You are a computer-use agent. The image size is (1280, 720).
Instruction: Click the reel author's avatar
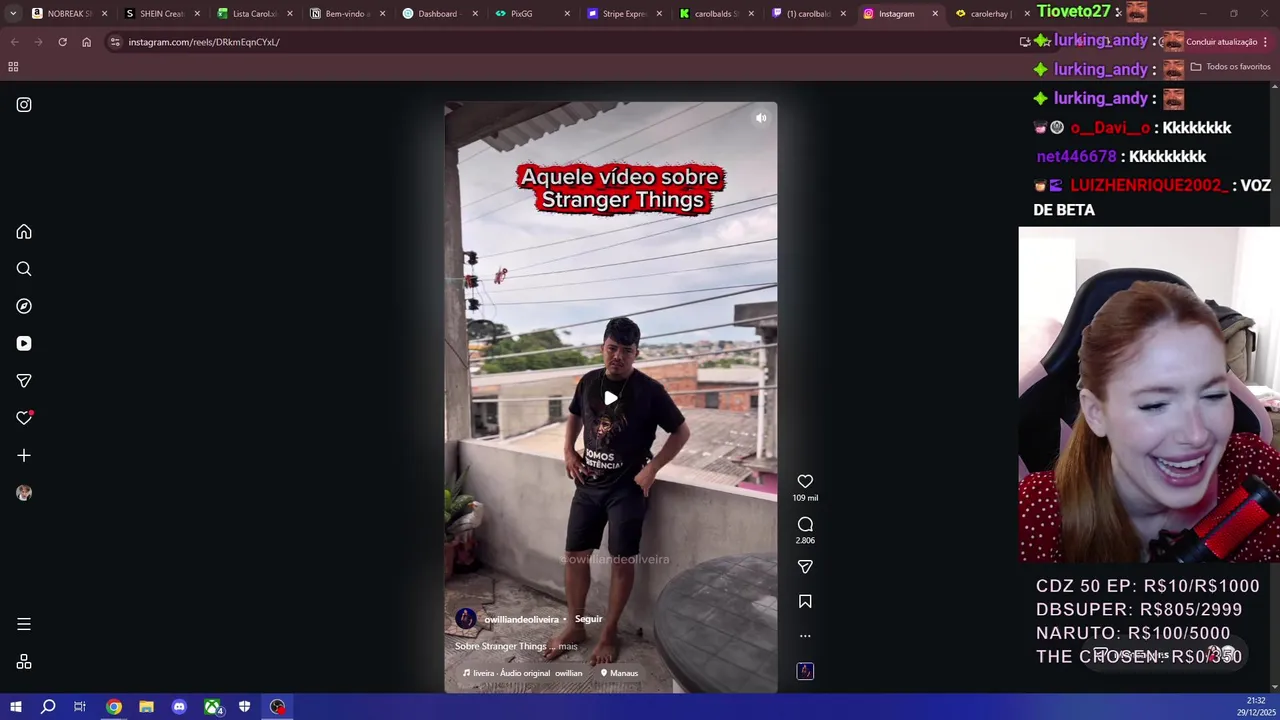click(466, 619)
